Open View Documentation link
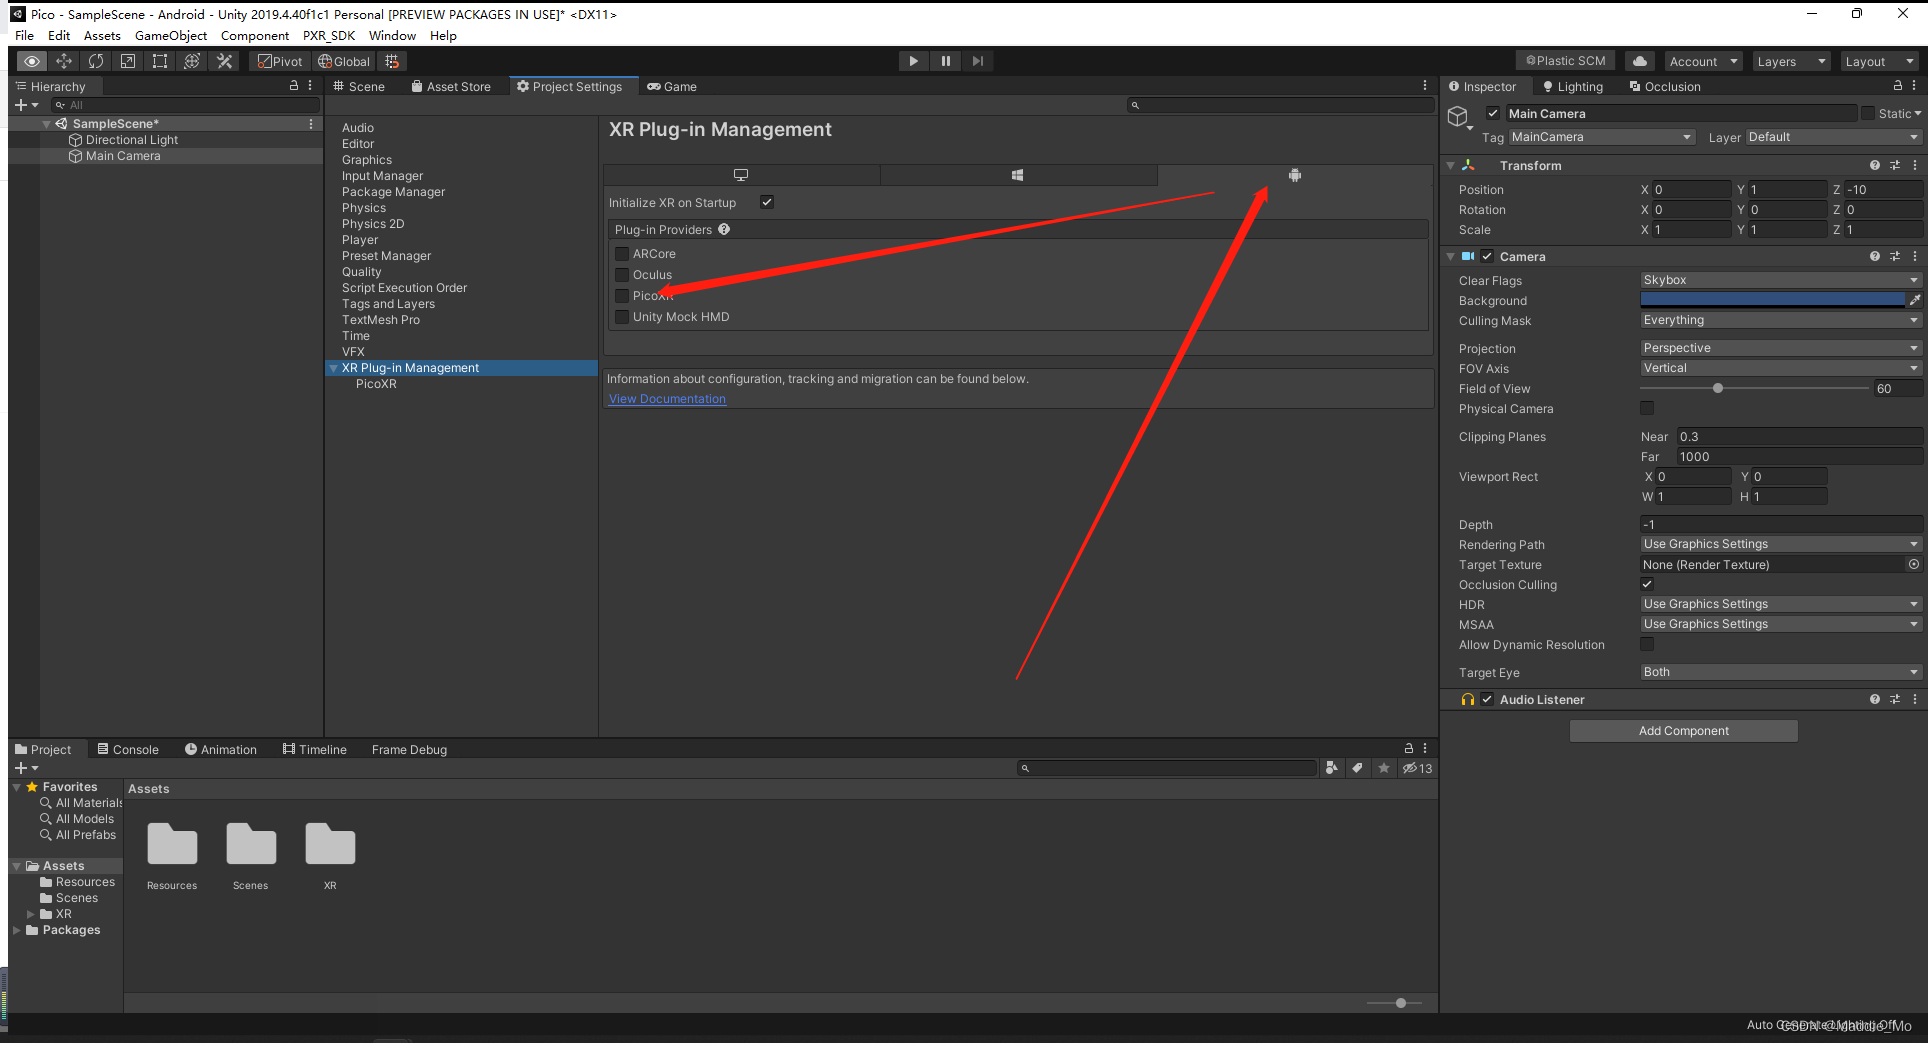The image size is (1928, 1043). point(668,399)
